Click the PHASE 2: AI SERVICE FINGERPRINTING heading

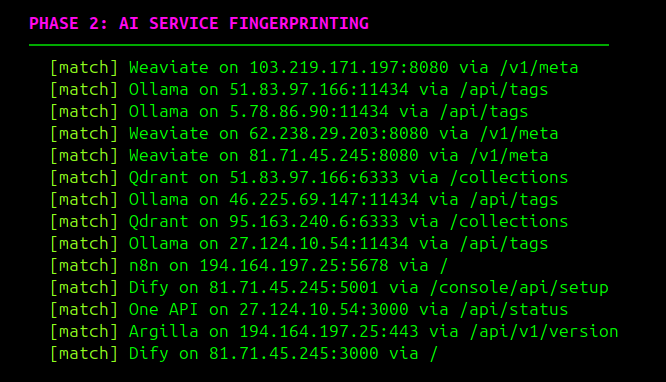[x=199, y=23]
